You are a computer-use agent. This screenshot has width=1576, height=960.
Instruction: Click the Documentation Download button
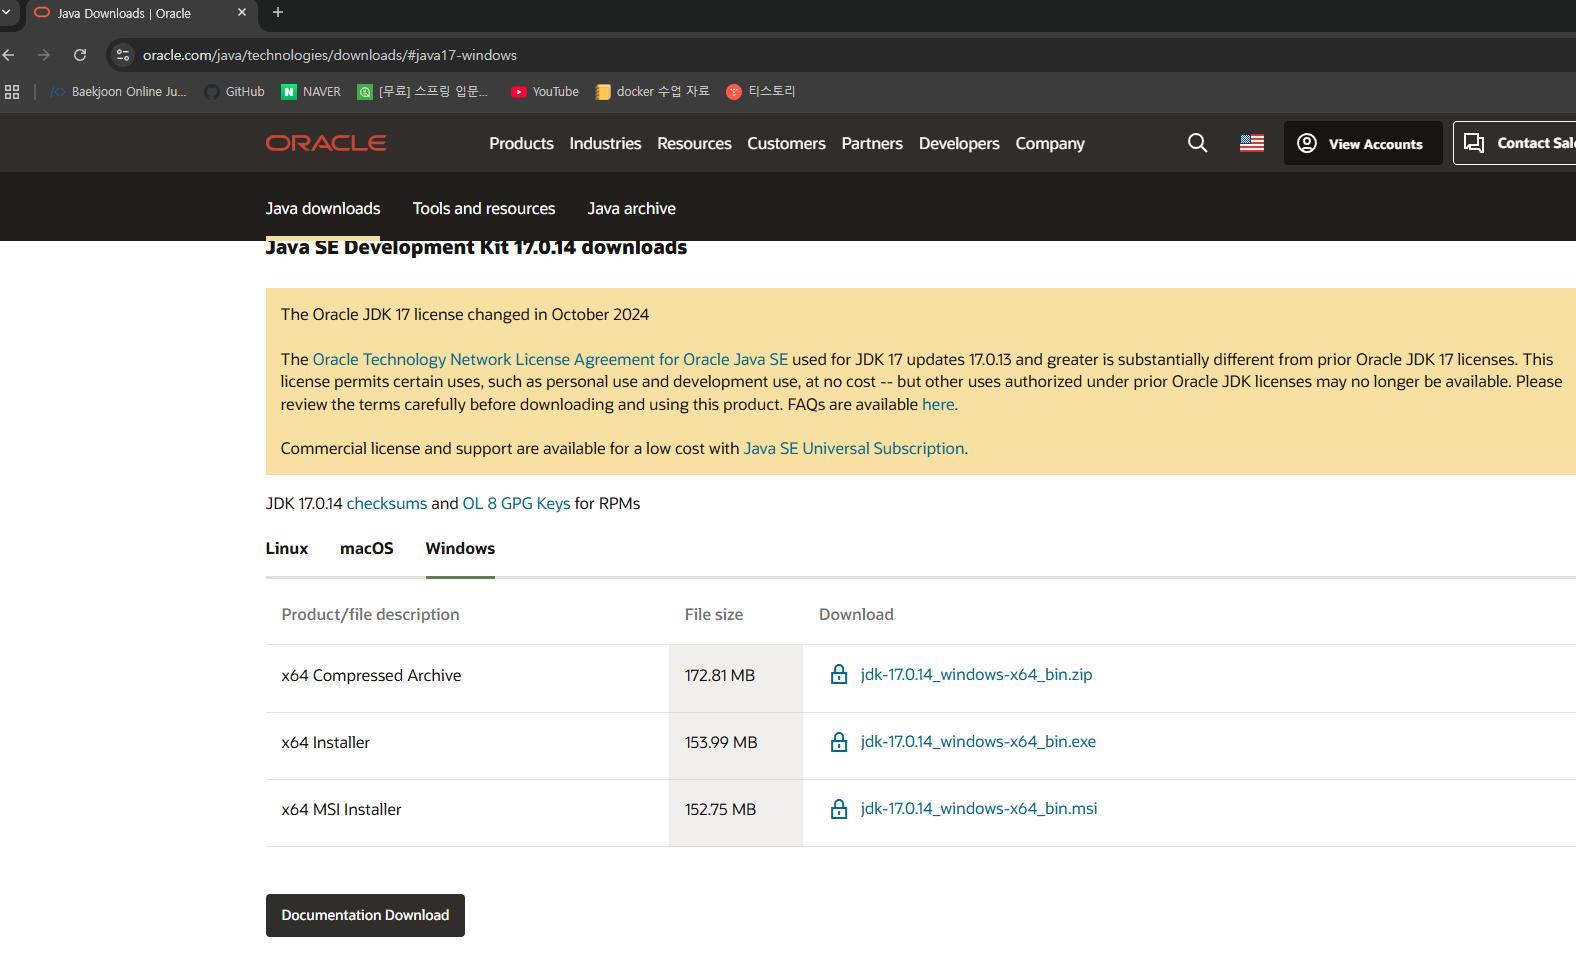365,915
